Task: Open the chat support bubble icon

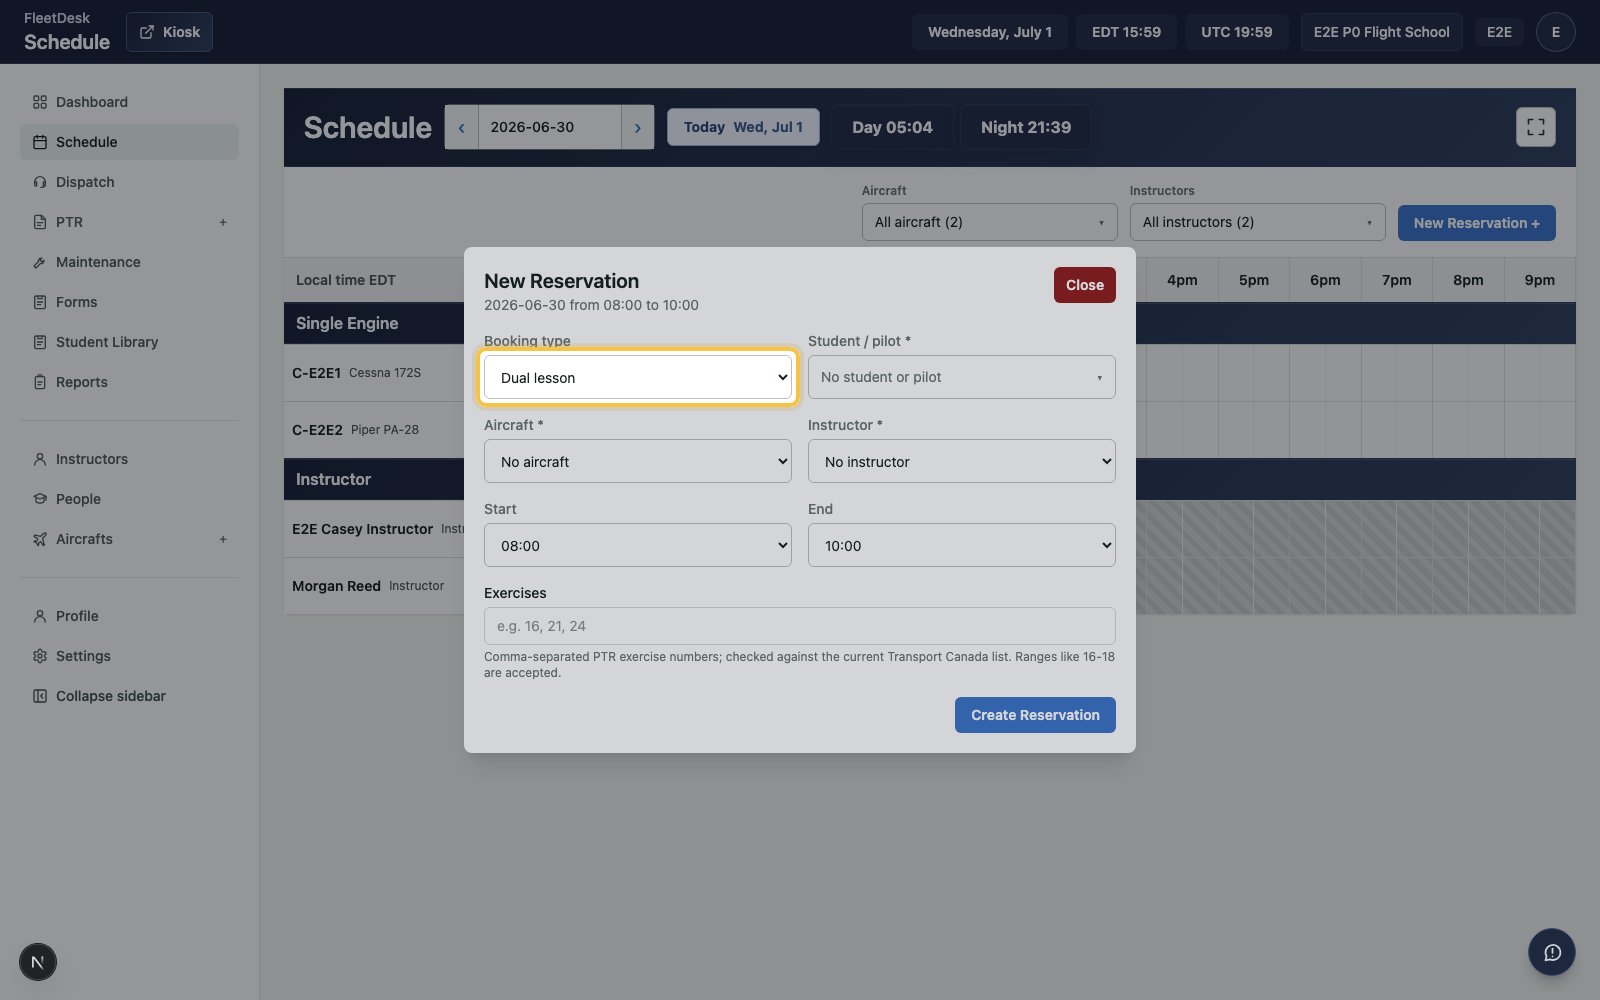Action: click(1552, 952)
